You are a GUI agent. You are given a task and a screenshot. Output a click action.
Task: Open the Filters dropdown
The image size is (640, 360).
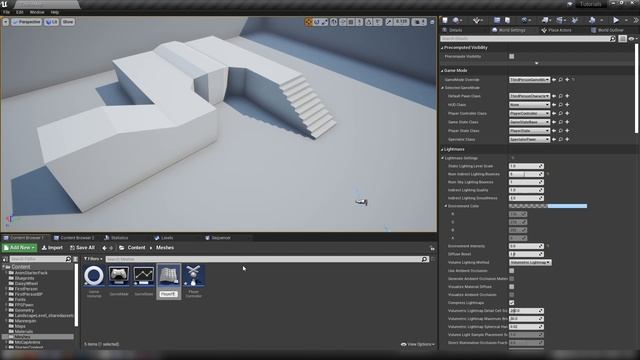pyautogui.click(x=93, y=259)
